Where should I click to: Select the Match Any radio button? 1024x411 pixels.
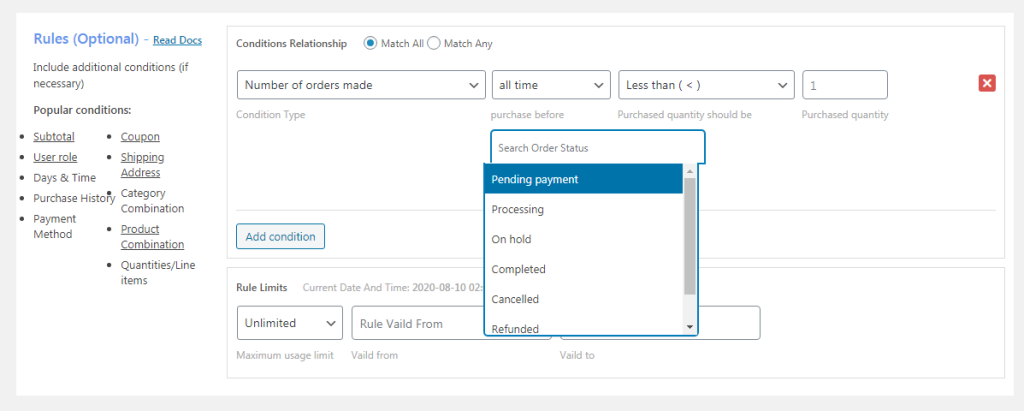pyautogui.click(x=434, y=44)
